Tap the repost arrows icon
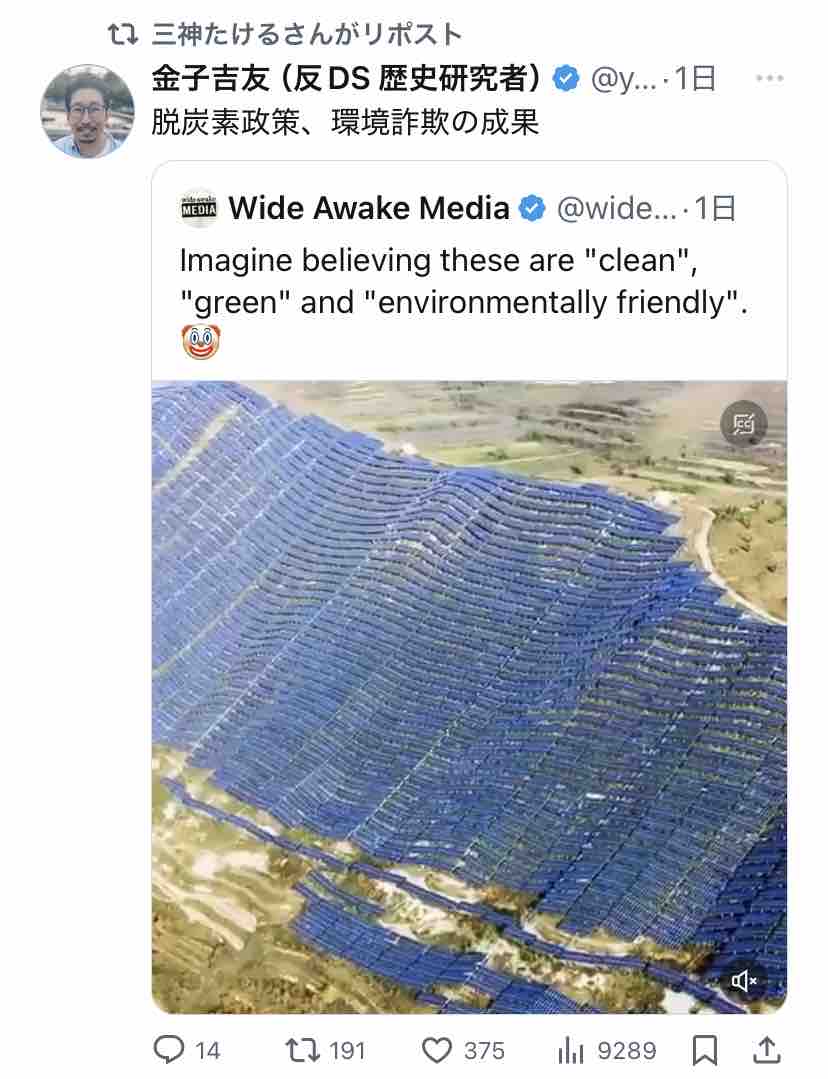 pyautogui.click(x=300, y=1049)
